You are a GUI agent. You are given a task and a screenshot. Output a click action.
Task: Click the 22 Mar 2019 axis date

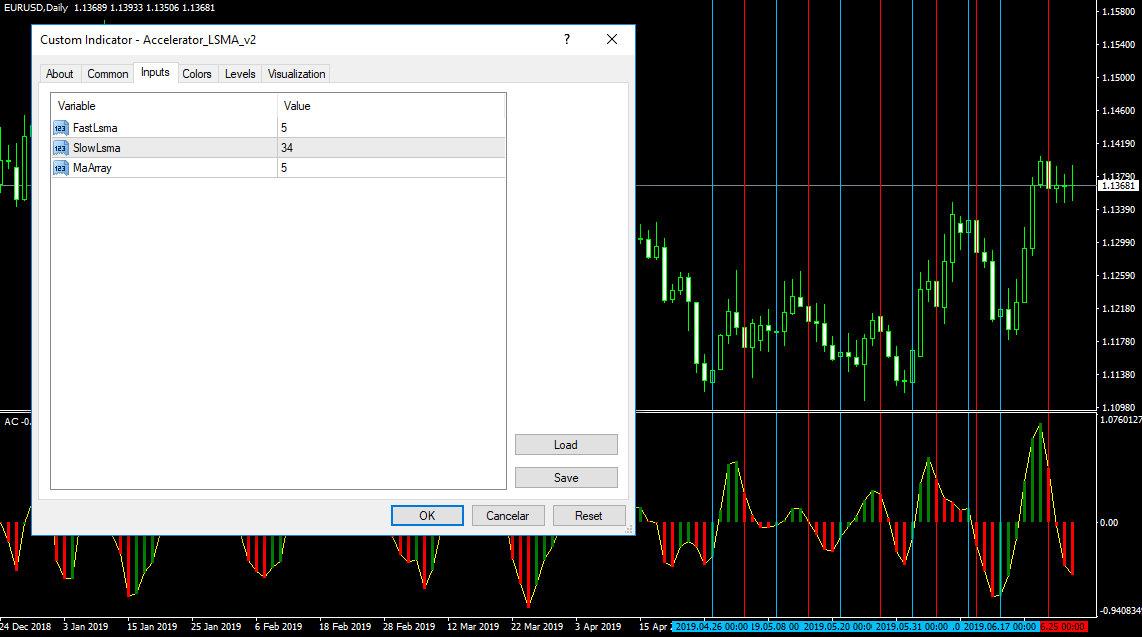coord(537,626)
